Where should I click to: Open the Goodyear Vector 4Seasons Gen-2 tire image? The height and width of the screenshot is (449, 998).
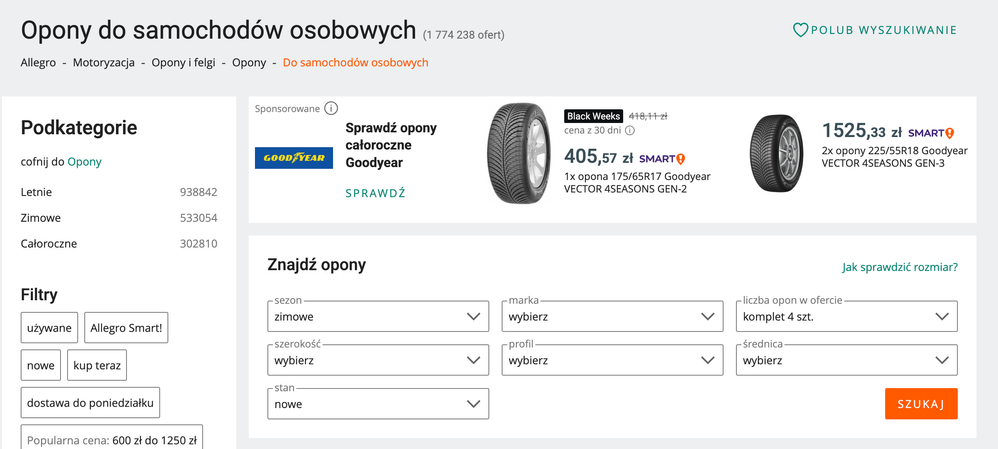pyautogui.click(x=519, y=153)
